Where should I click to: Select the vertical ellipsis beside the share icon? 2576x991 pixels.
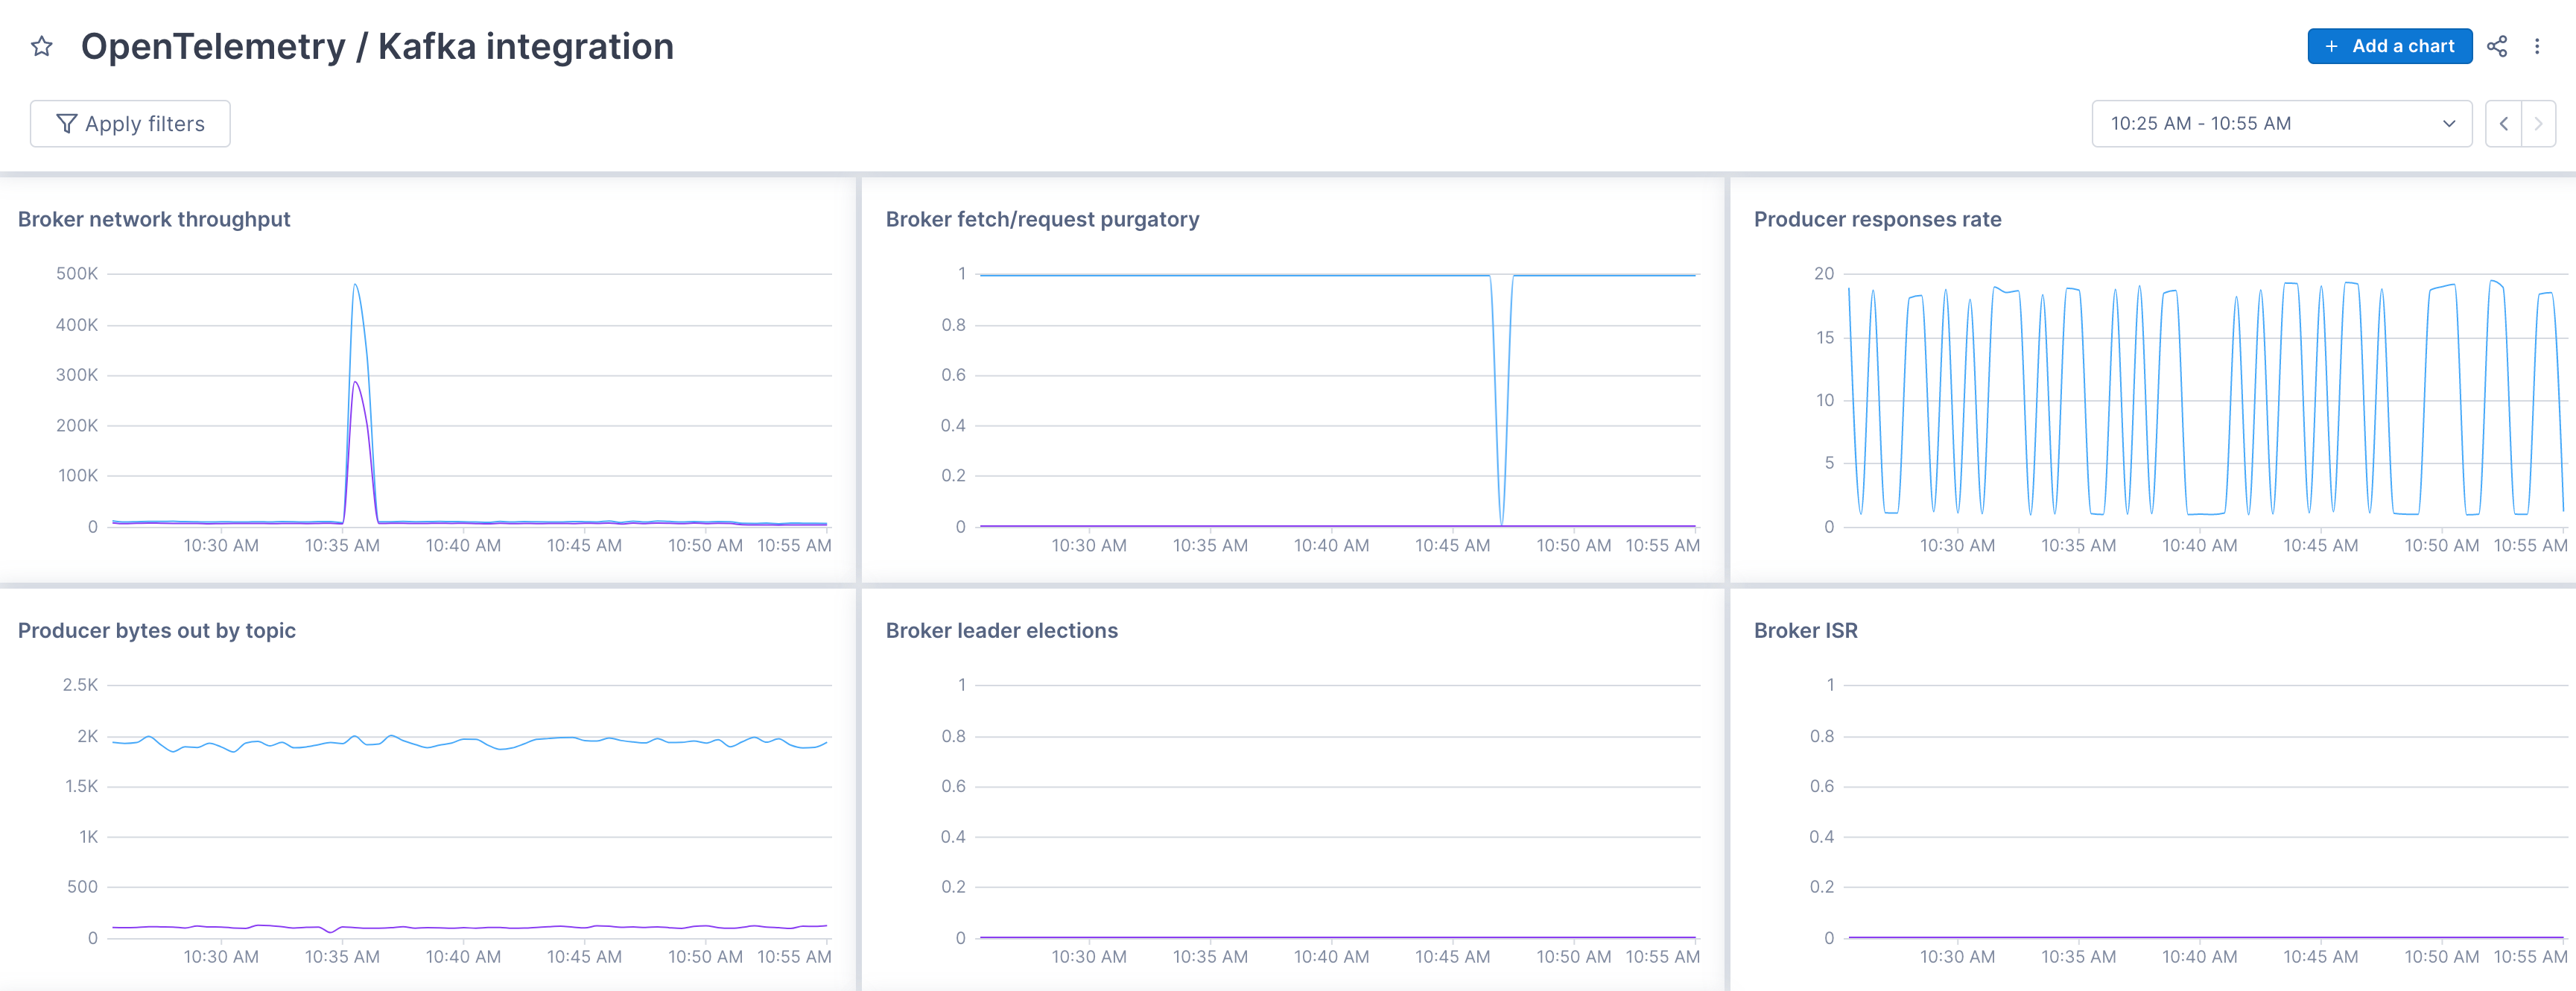2538,46
